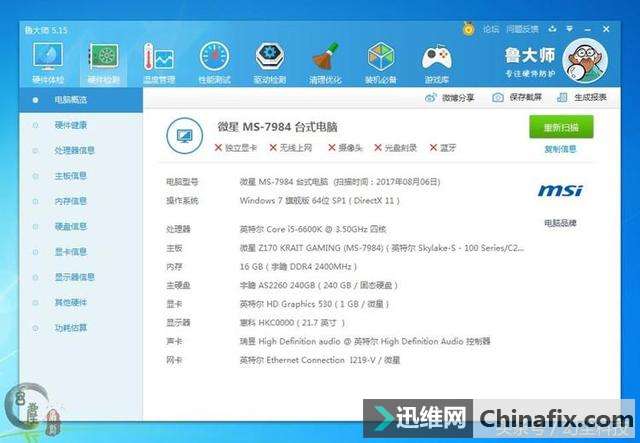
Task: Open 清理优化 cleanup optimization broom icon
Action: point(325,63)
